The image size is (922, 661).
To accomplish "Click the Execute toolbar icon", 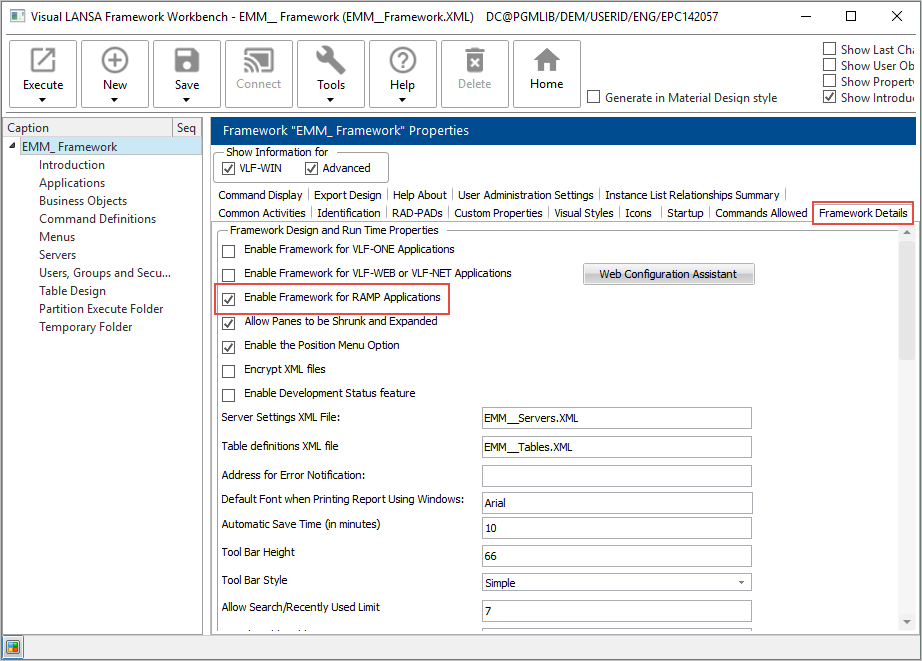I will tap(43, 62).
